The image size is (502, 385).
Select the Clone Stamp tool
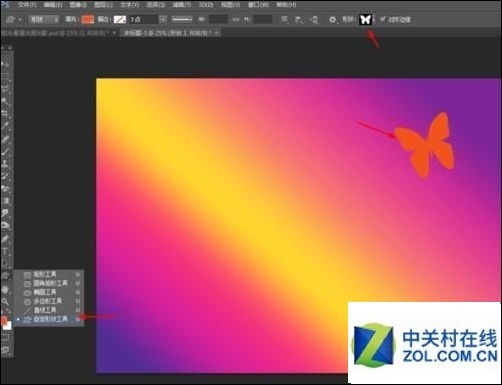[5, 164]
